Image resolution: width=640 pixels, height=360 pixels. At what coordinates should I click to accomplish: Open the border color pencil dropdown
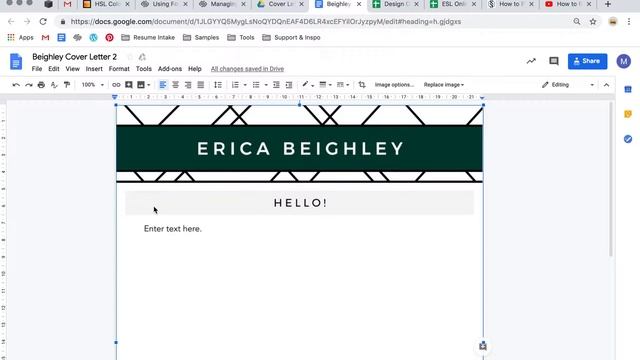(308, 85)
